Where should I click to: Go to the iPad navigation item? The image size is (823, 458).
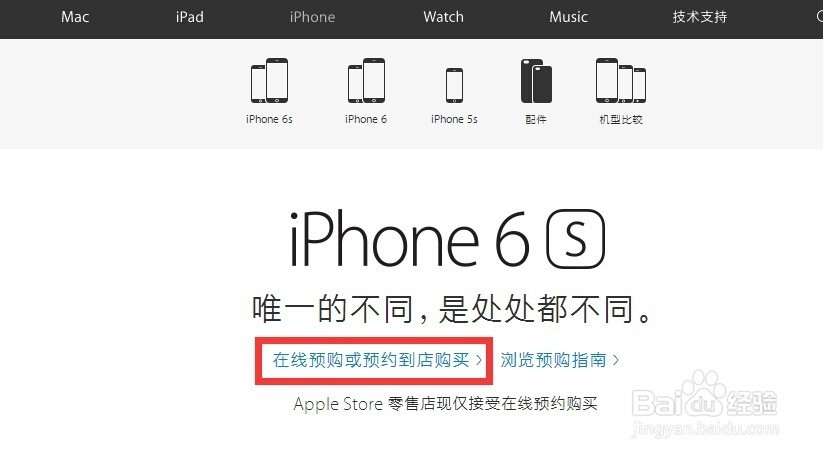click(189, 17)
